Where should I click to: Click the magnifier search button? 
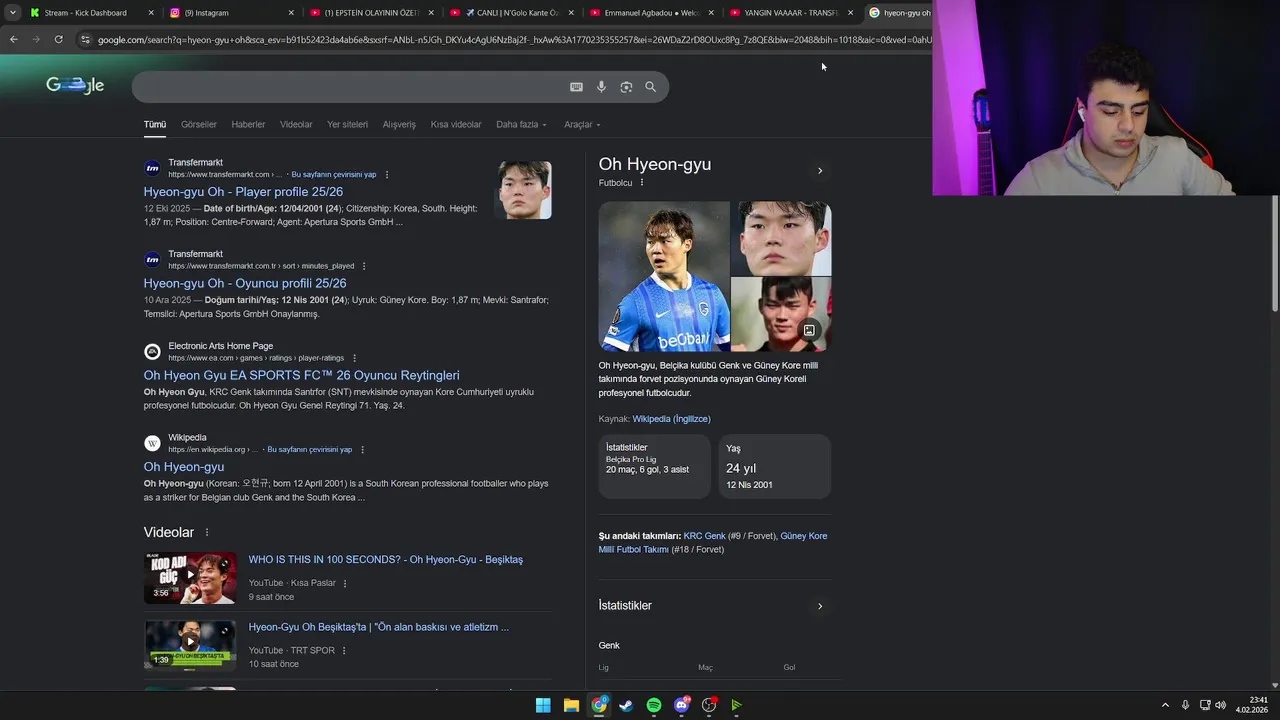point(650,87)
